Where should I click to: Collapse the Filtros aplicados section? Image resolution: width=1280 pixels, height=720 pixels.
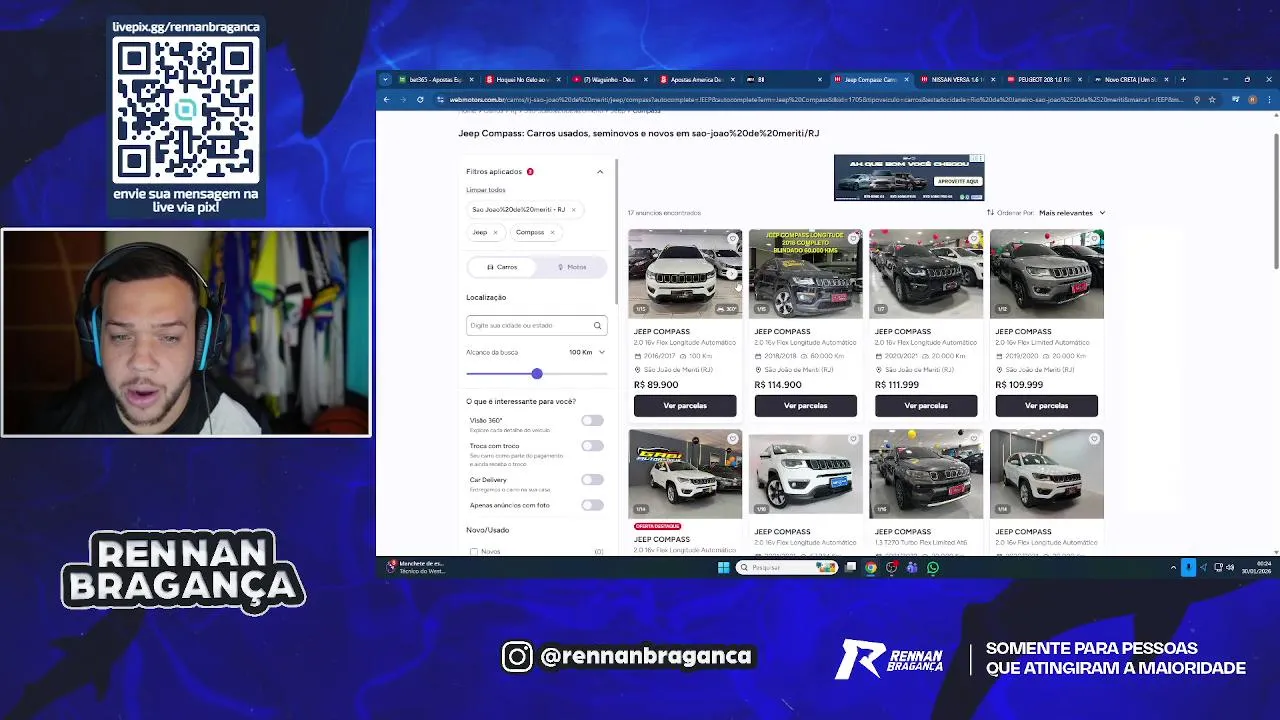(600, 172)
